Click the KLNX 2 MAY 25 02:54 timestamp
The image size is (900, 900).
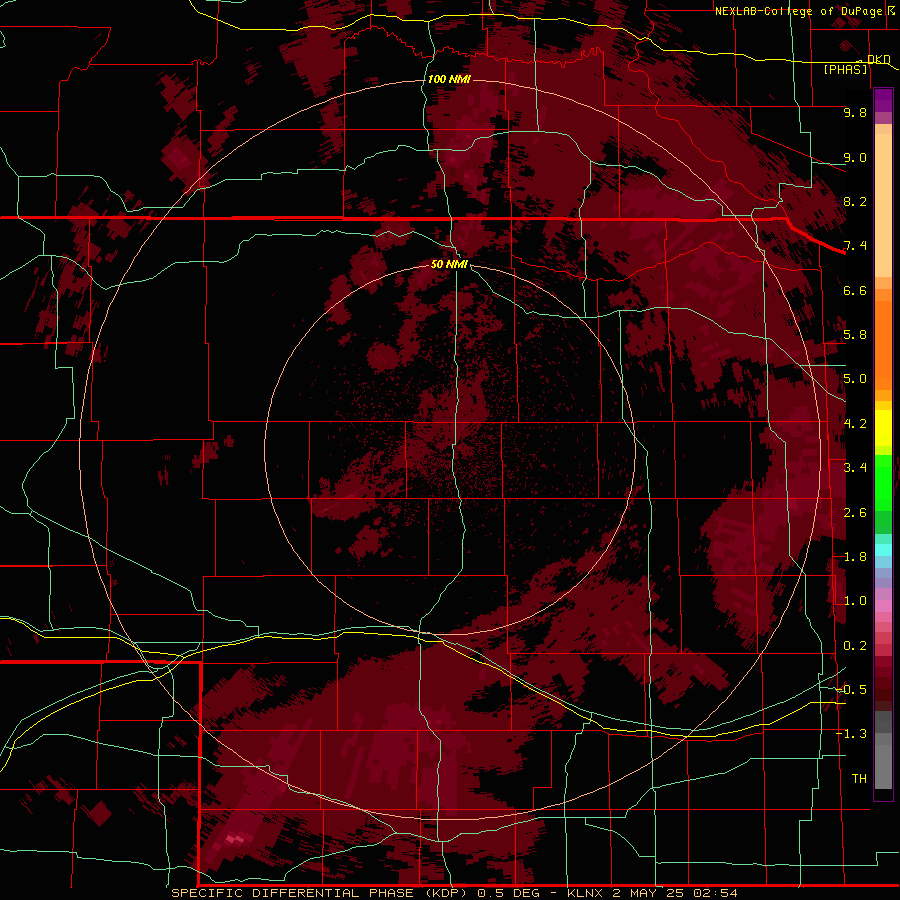pos(653,893)
